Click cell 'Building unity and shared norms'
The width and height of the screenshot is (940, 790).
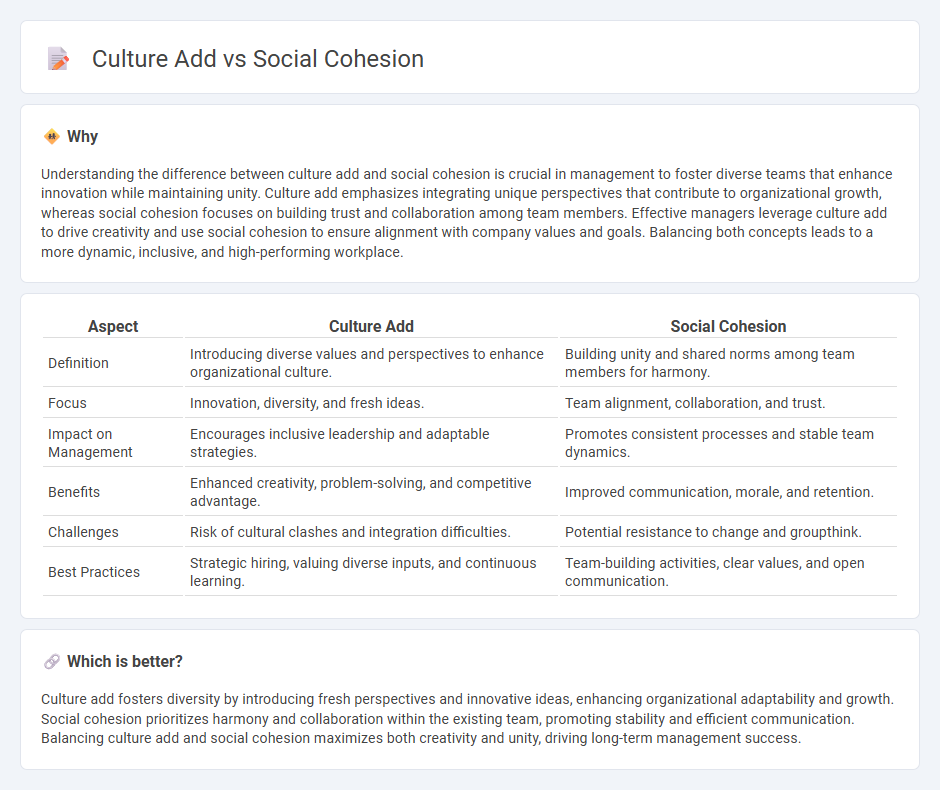click(728, 363)
